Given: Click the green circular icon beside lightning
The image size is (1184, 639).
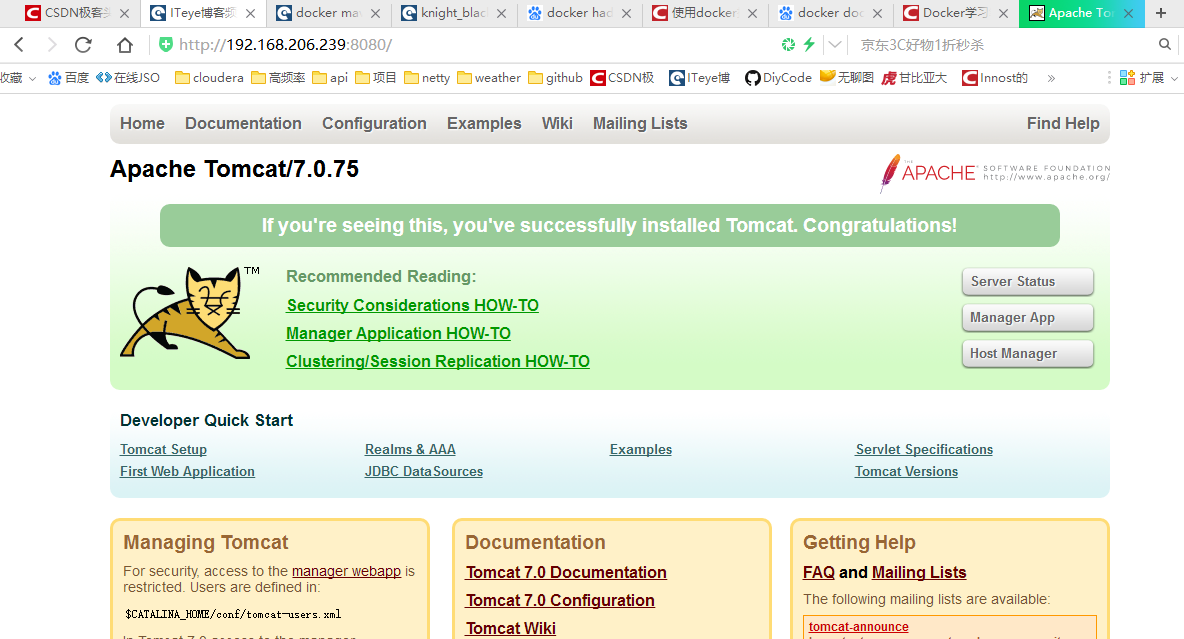Looking at the screenshot, I should 788,45.
